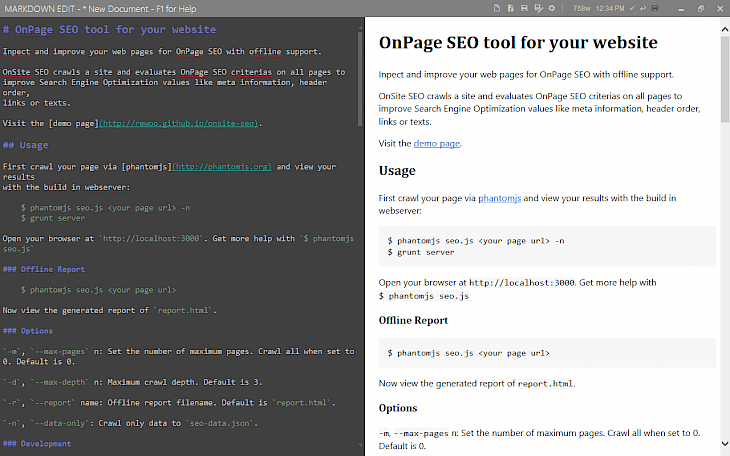The image size is (730, 456).
Task: Click 'Offline Report' heading in preview
Action: (x=413, y=320)
